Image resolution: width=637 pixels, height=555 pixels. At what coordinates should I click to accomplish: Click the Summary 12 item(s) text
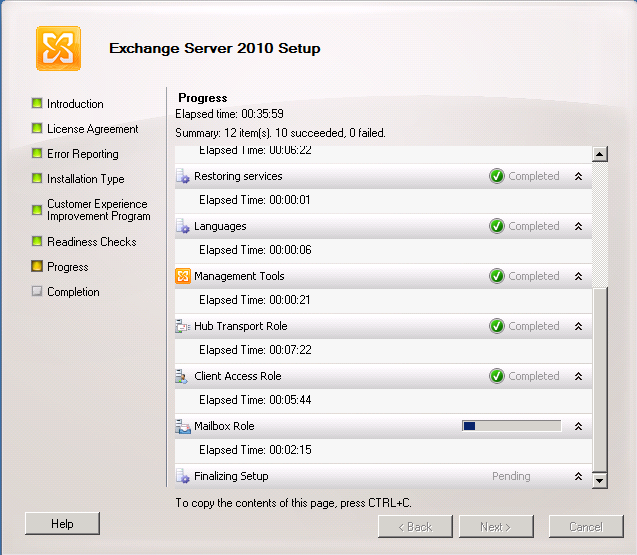click(280, 133)
